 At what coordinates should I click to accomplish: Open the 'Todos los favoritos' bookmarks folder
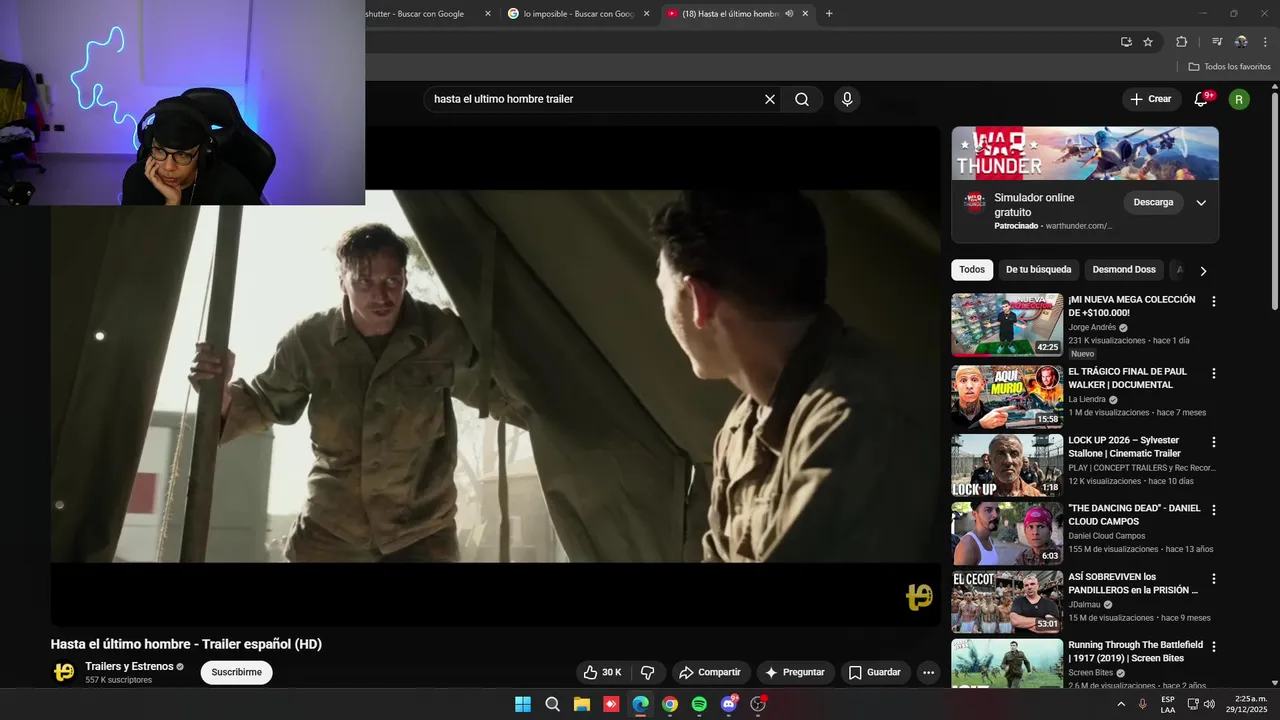(x=1229, y=66)
